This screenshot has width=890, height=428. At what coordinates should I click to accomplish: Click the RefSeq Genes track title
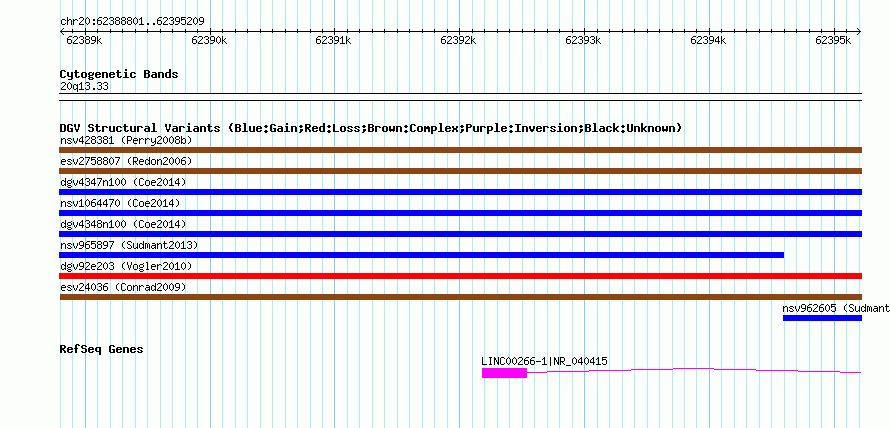point(101,349)
